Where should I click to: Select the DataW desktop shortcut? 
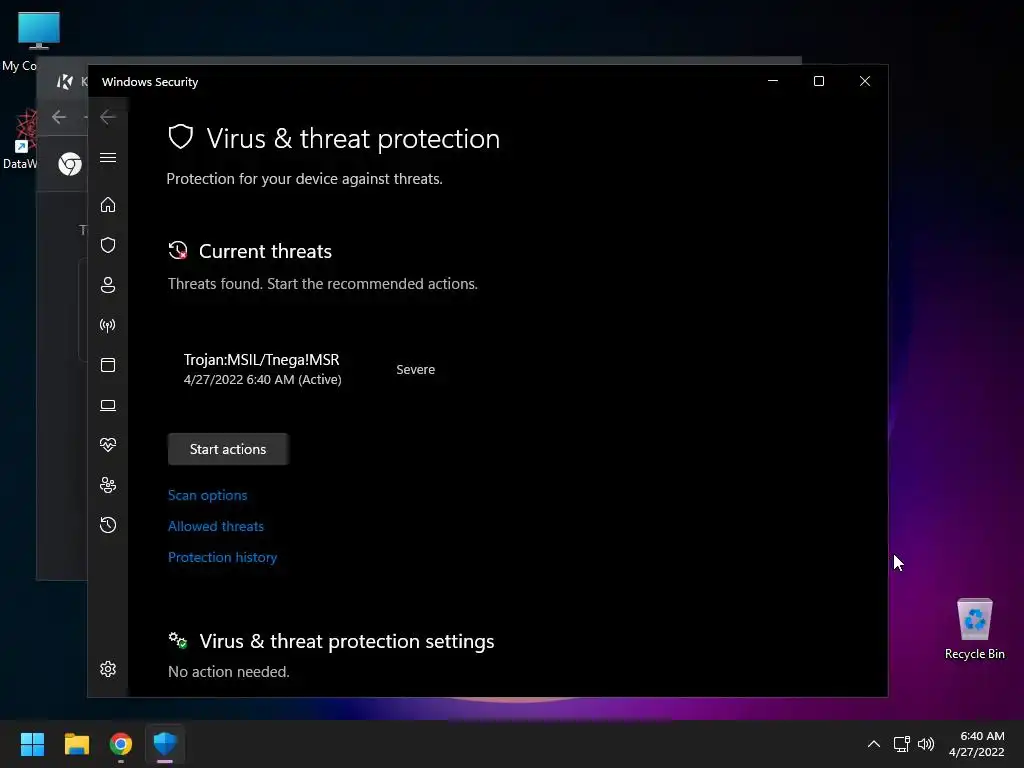(20, 140)
